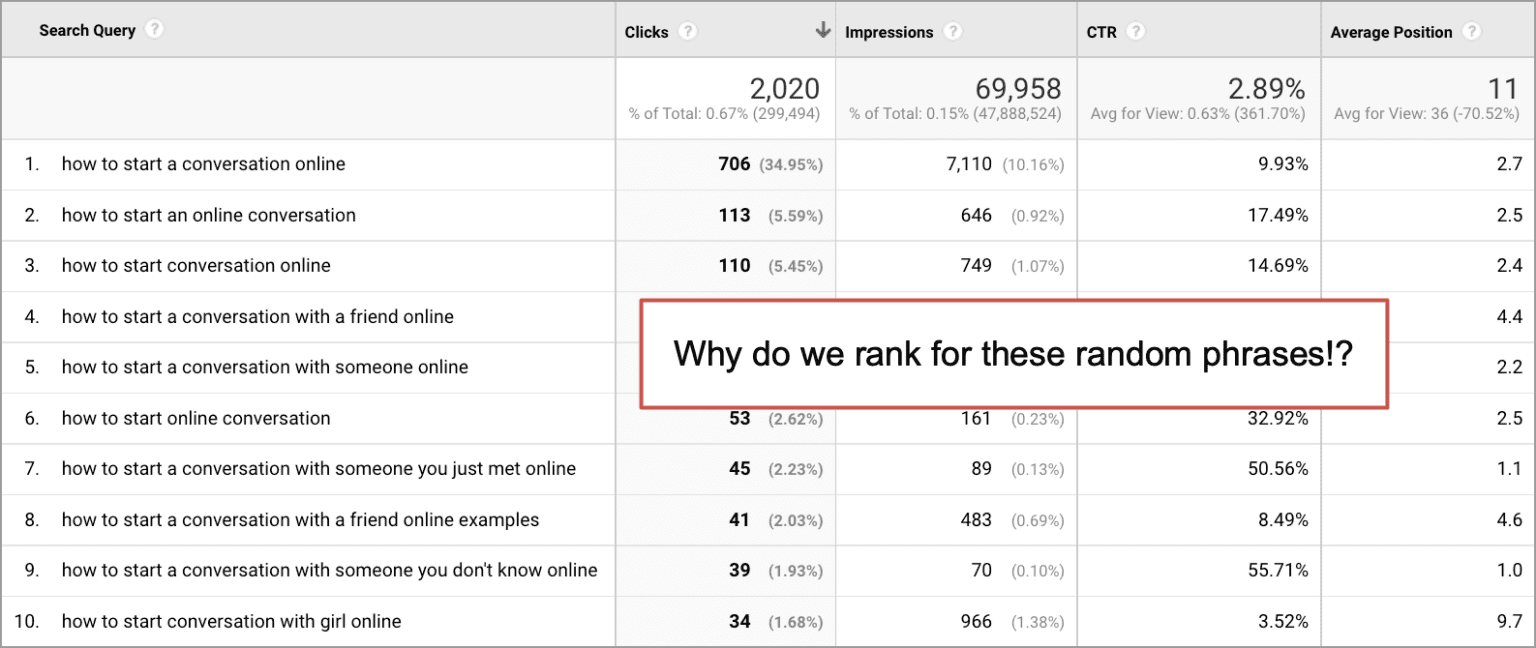
Task: Select "how to start online conversation" row
Action: pos(195,418)
